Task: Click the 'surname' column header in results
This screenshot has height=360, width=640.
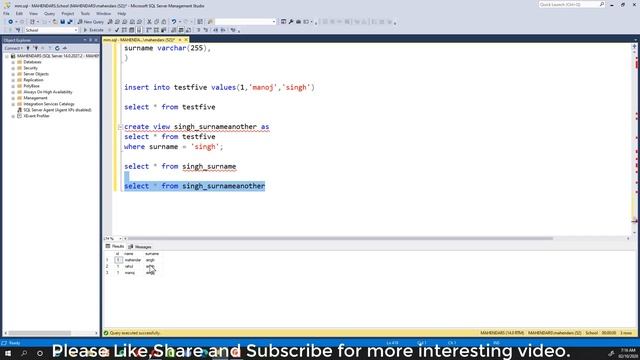Action: tap(152, 254)
